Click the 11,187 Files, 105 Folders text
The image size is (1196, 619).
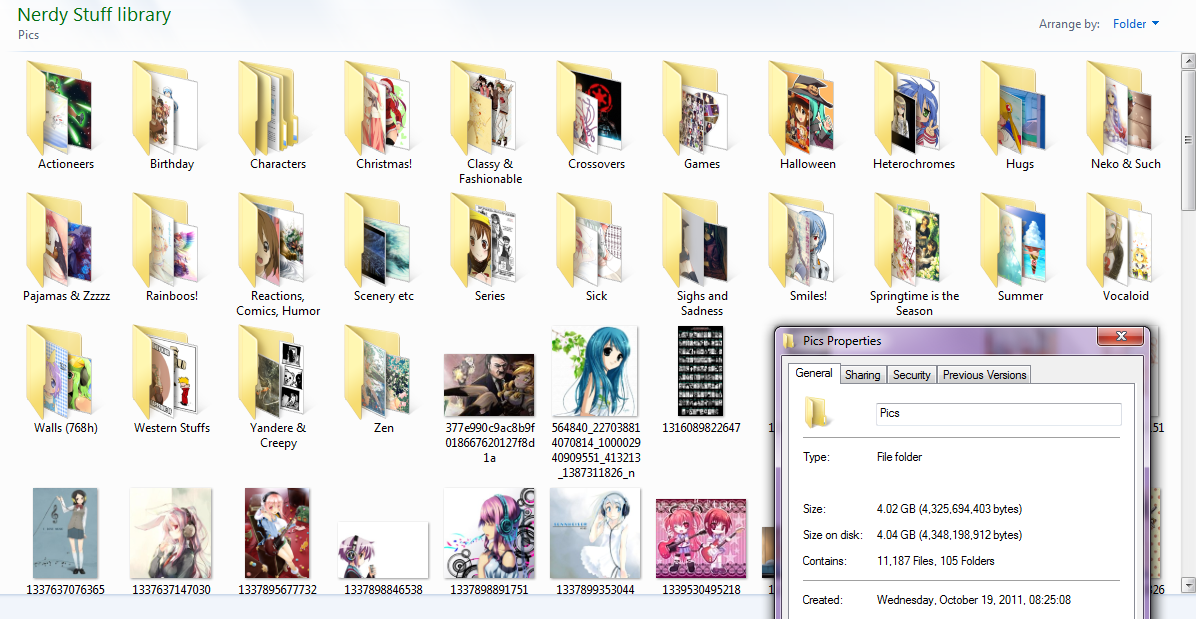click(x=935, y=561)
